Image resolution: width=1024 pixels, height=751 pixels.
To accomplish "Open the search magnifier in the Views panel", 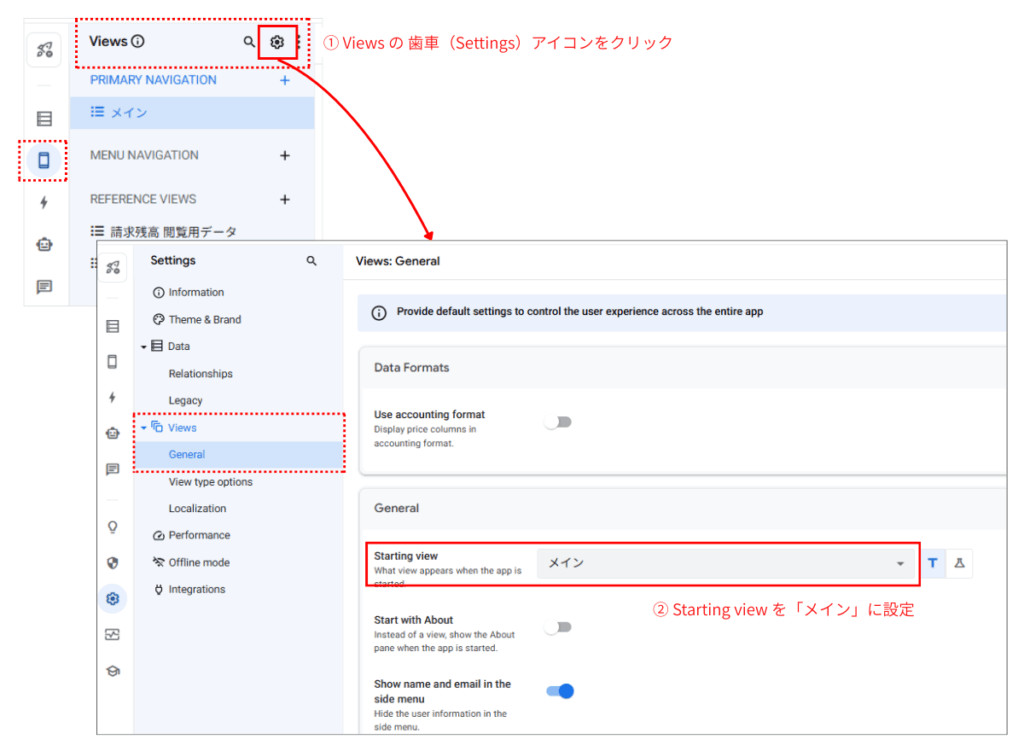I will pos(248,41).
